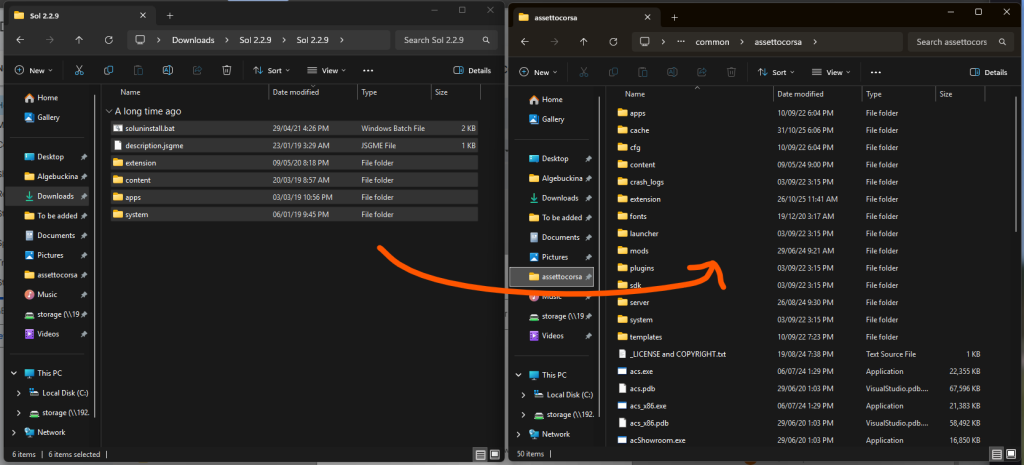The width and height of the screenshot is (1024, 465).
Task: Add new tab in Sol 2.2.9 window
Action: 170,16
